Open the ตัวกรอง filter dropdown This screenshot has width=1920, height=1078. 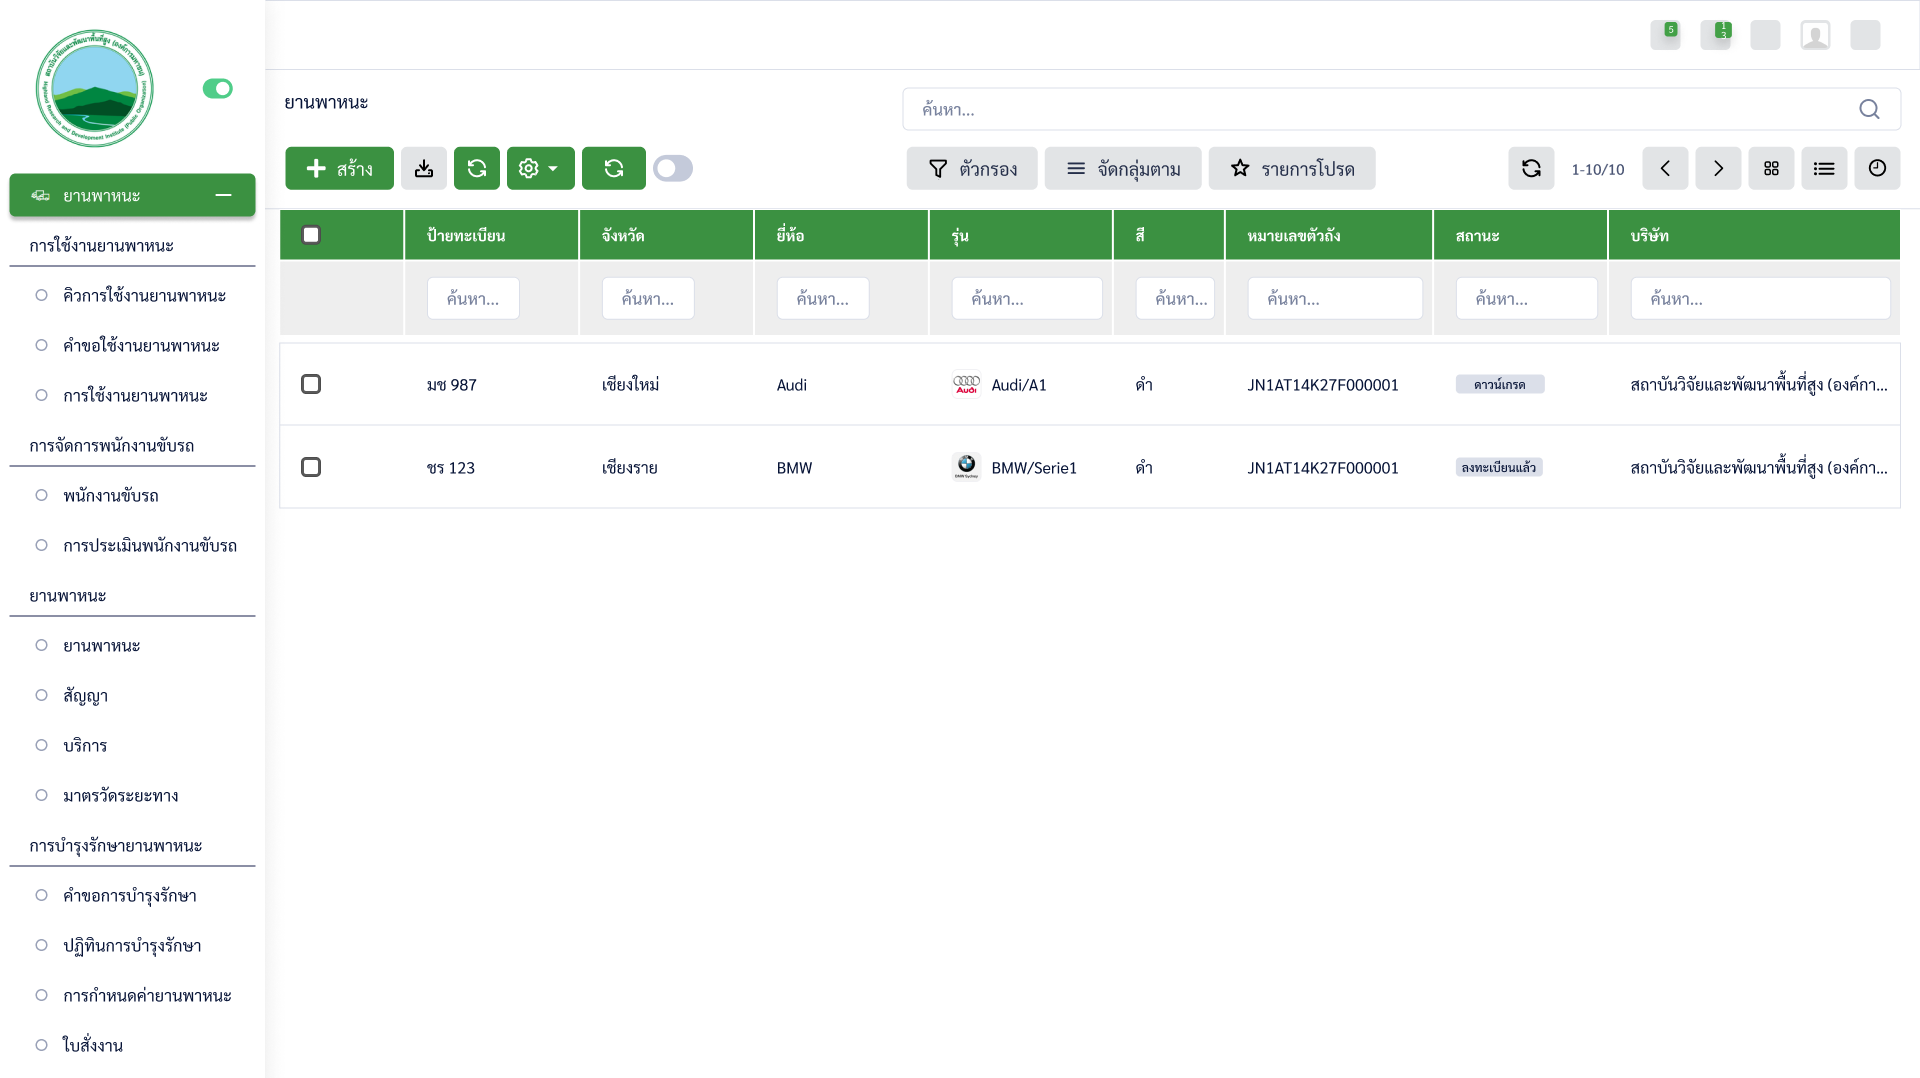[971, 169]
